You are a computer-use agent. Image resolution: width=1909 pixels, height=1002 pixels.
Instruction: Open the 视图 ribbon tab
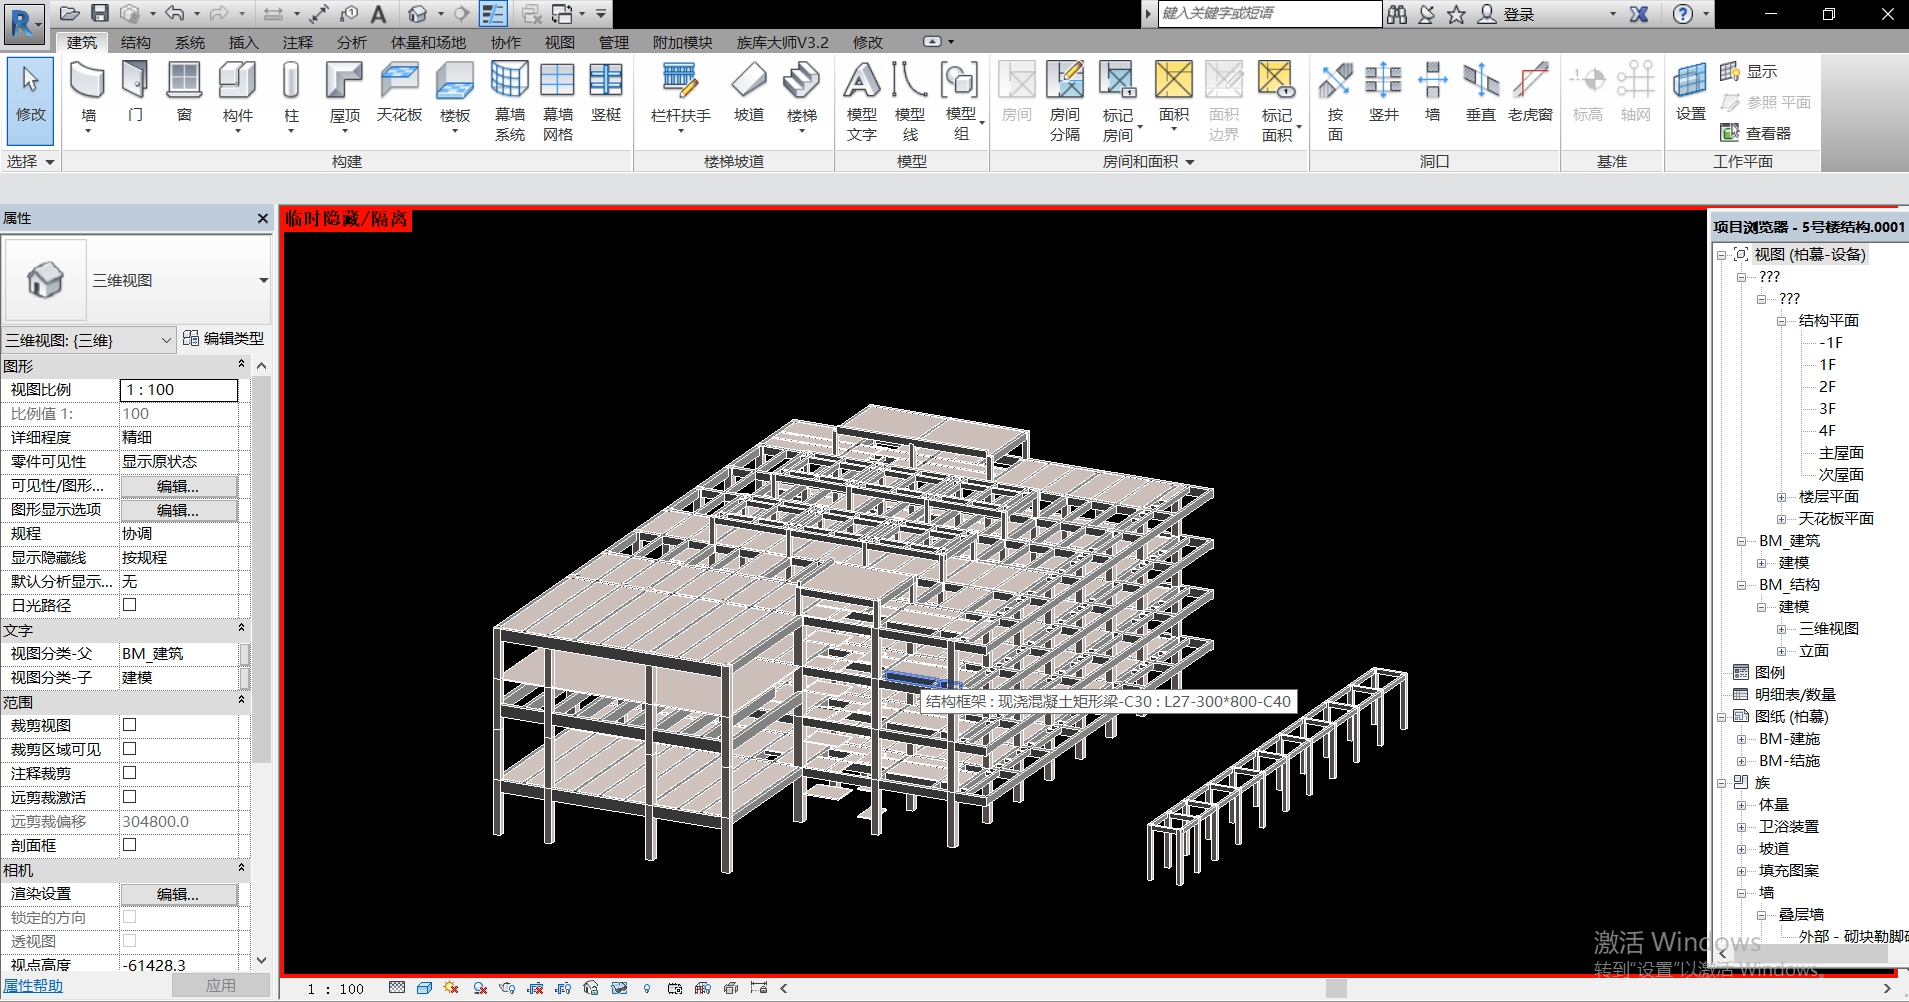(559, 42)
